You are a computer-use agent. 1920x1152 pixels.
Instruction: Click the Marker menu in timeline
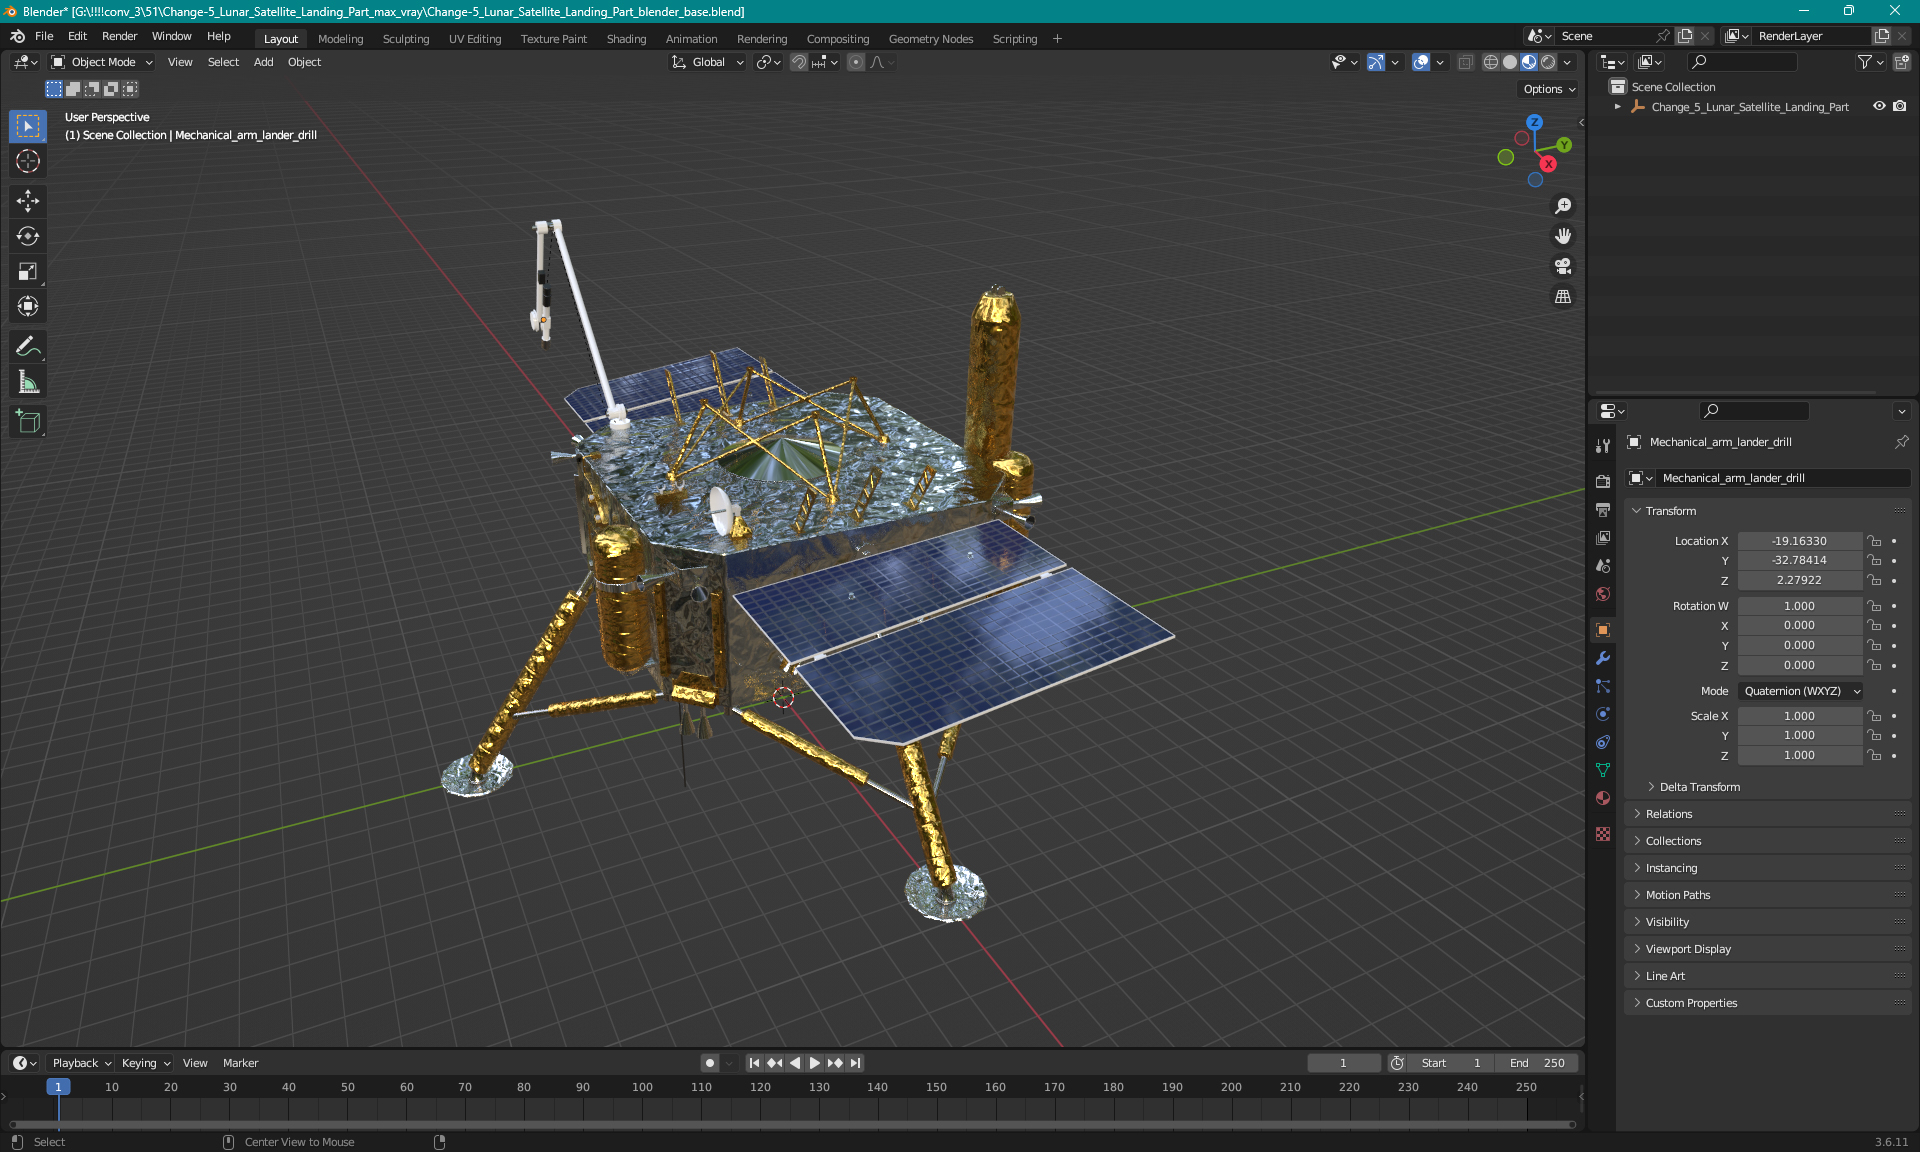coord(240,1063)
